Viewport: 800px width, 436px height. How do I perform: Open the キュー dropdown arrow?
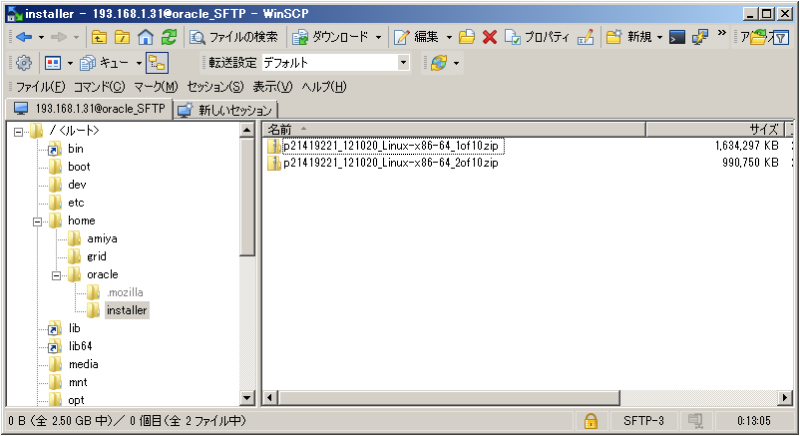pos(138,63)
